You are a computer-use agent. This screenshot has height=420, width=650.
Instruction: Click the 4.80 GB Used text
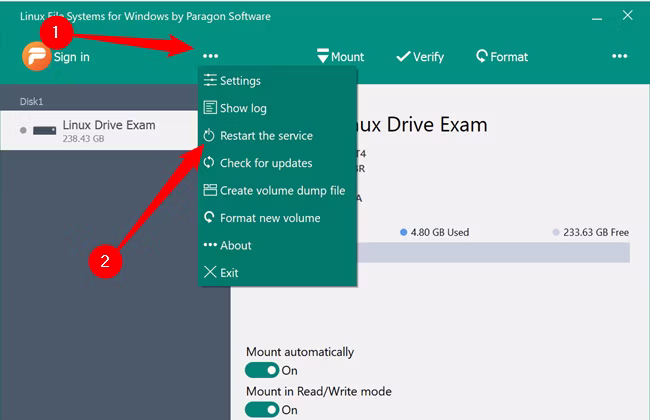(440, 232)
